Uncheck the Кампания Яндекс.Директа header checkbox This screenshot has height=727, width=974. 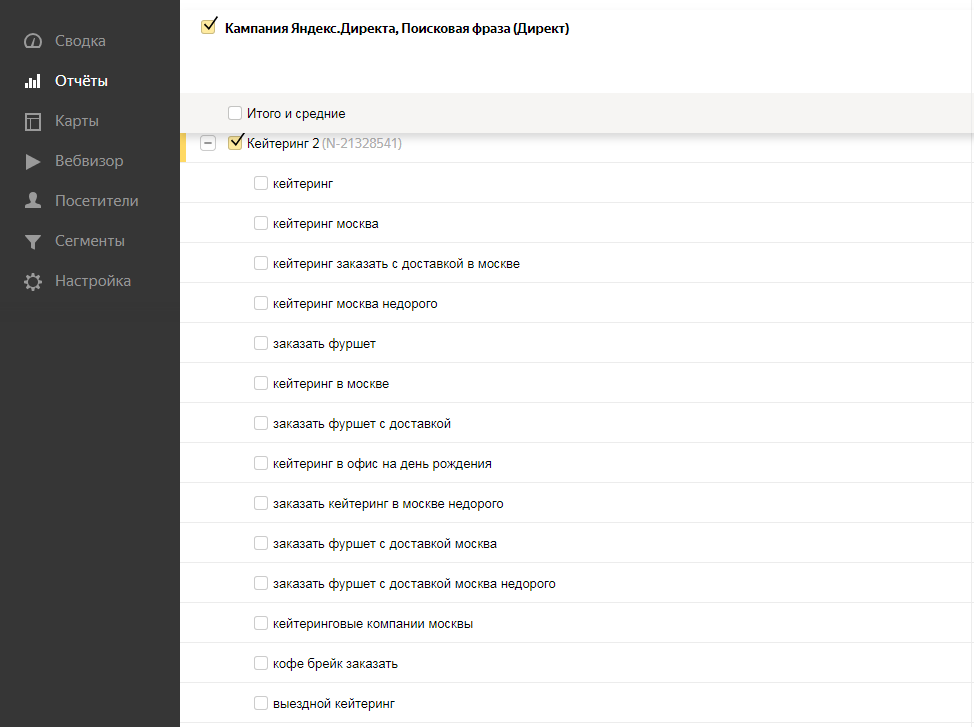point(209,27)
